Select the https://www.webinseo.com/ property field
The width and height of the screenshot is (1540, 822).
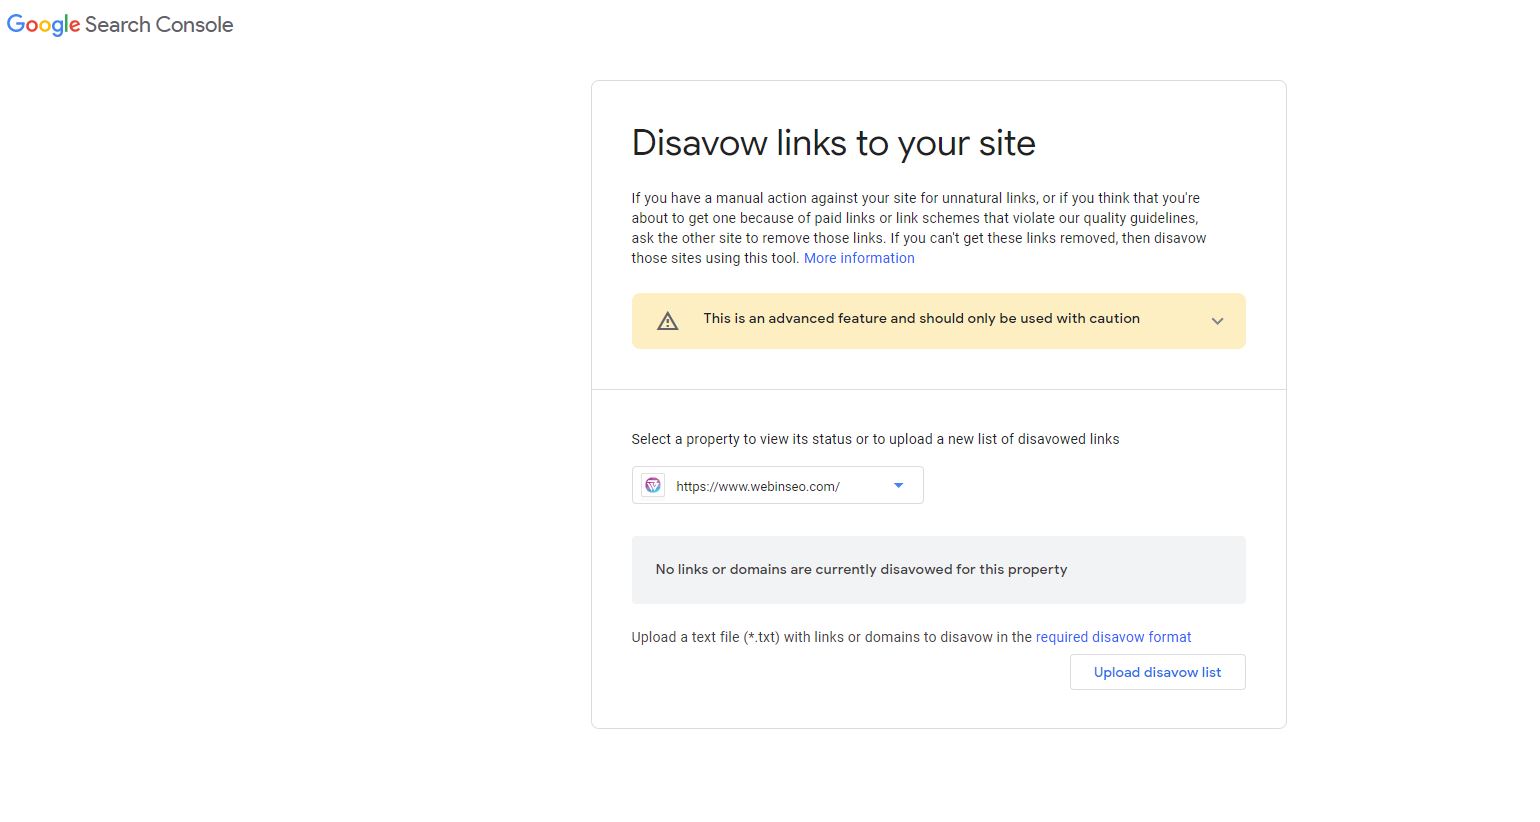point(758,487)
